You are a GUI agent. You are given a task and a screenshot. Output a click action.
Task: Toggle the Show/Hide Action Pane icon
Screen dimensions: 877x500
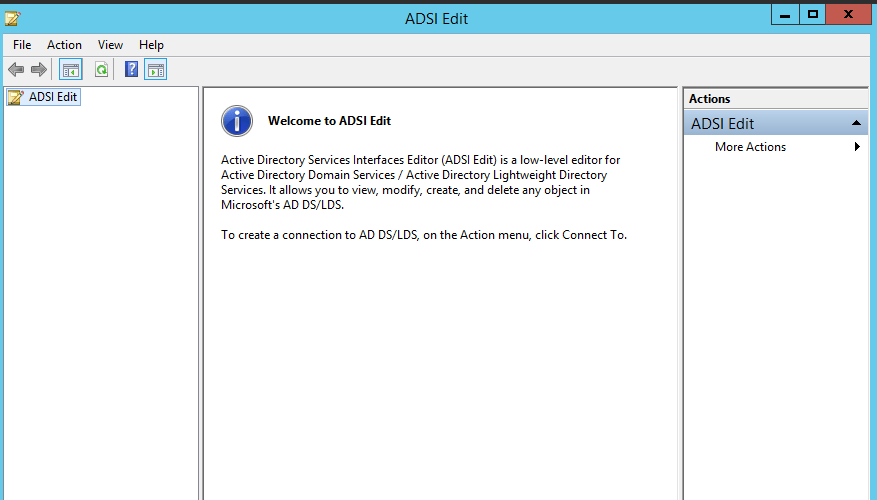point(155,70)
